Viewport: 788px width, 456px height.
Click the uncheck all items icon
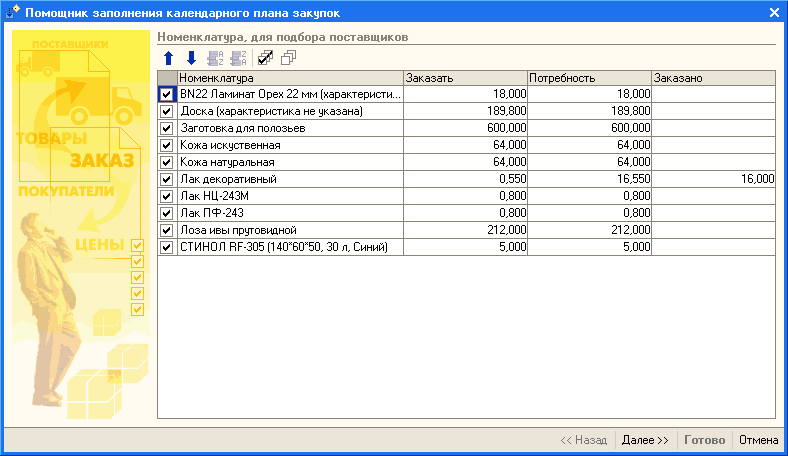(x=288, y=58)
